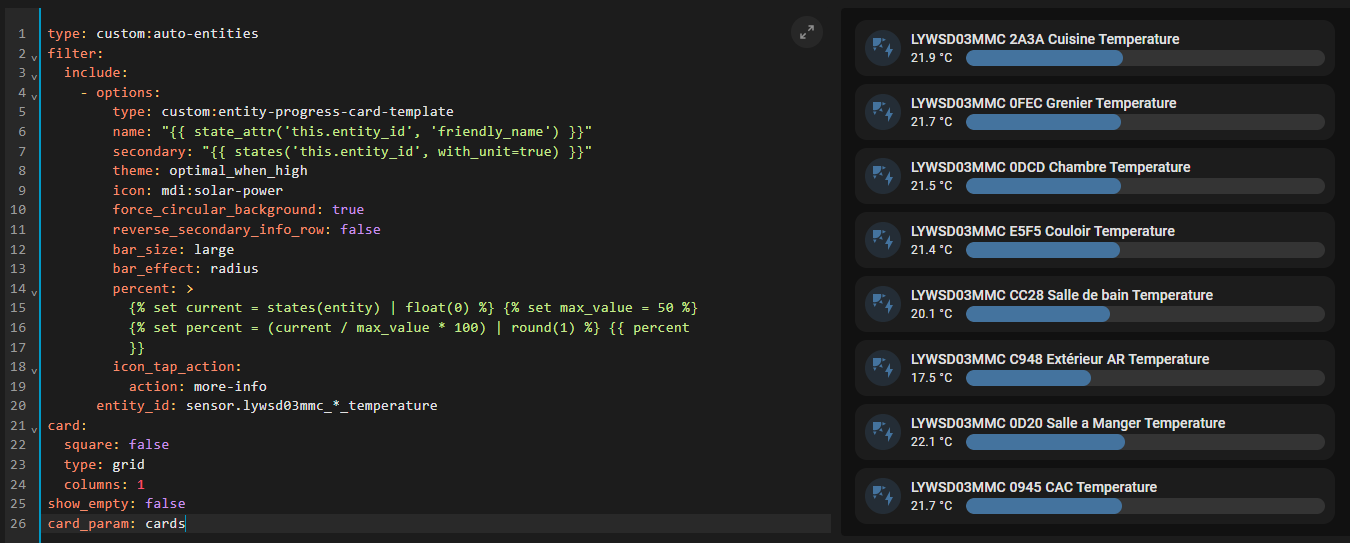Click solar-power icon on Couloir Temperature card

tap(883, 240)
